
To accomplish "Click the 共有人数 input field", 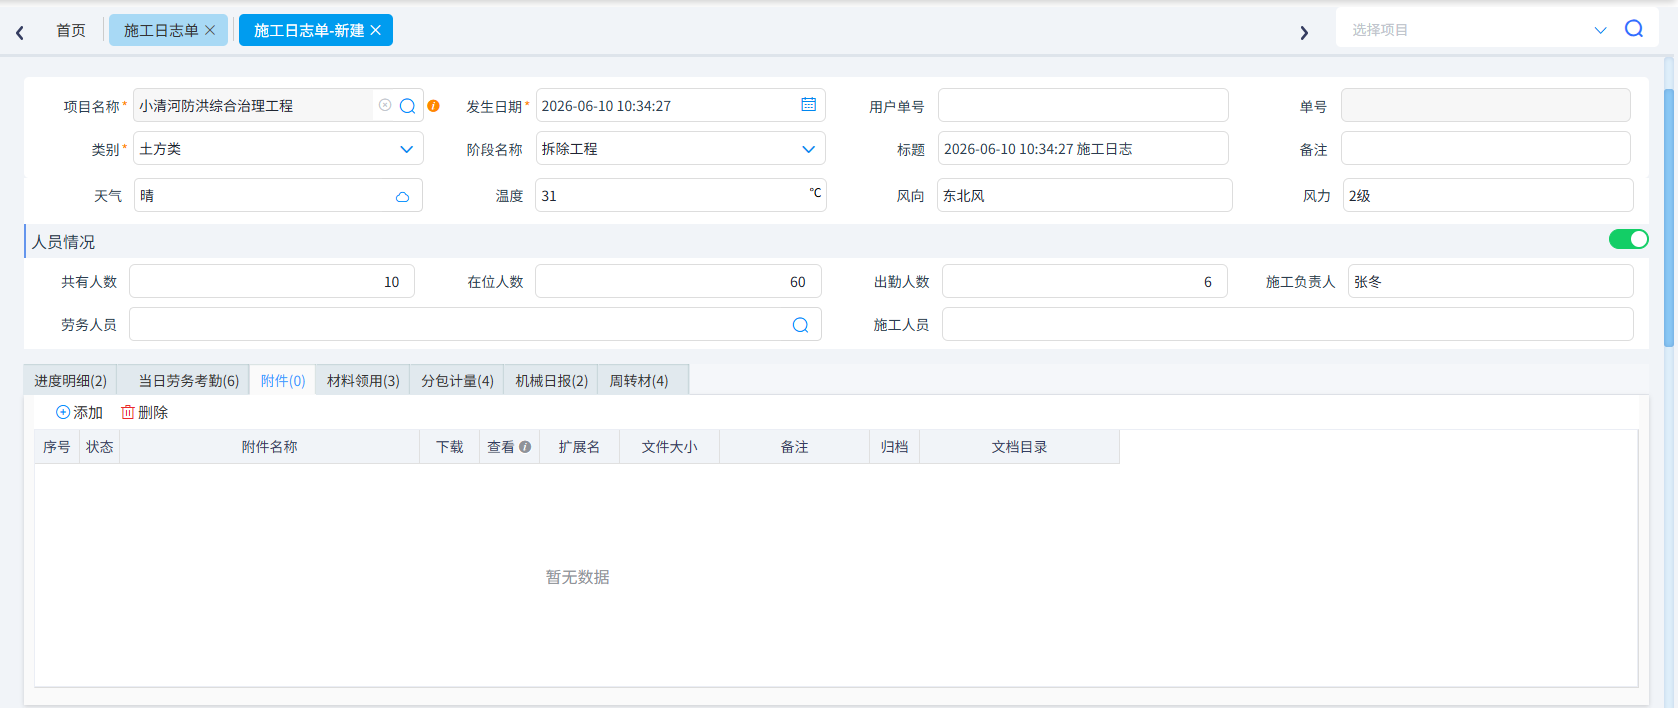I will coord(272,281).
